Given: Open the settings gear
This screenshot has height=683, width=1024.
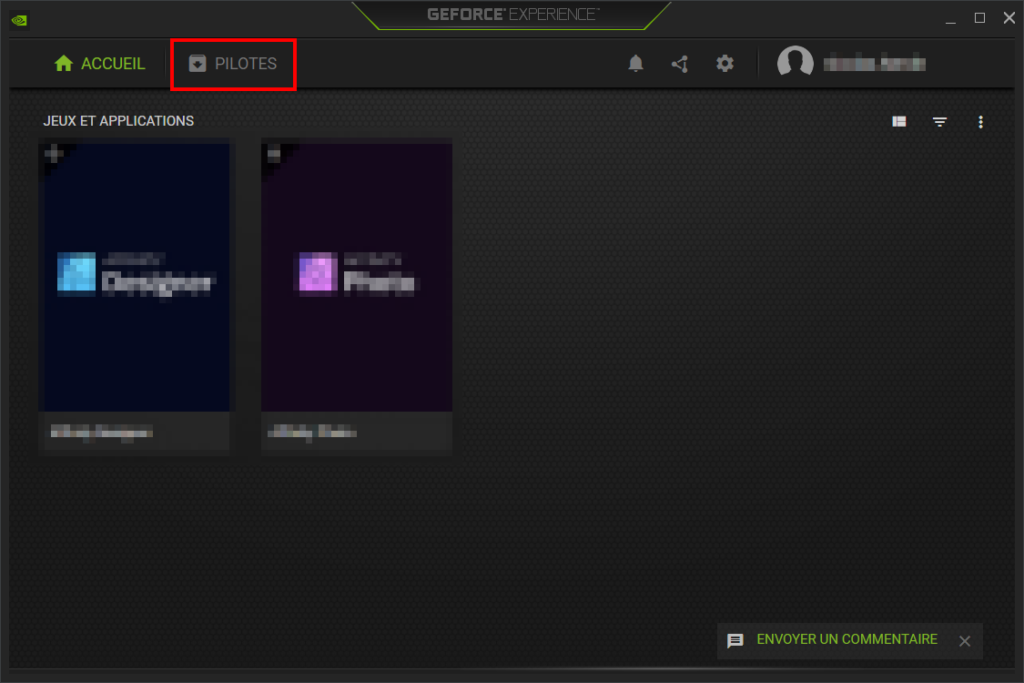Looking at the screenshot, I should (x=725, y=63).
